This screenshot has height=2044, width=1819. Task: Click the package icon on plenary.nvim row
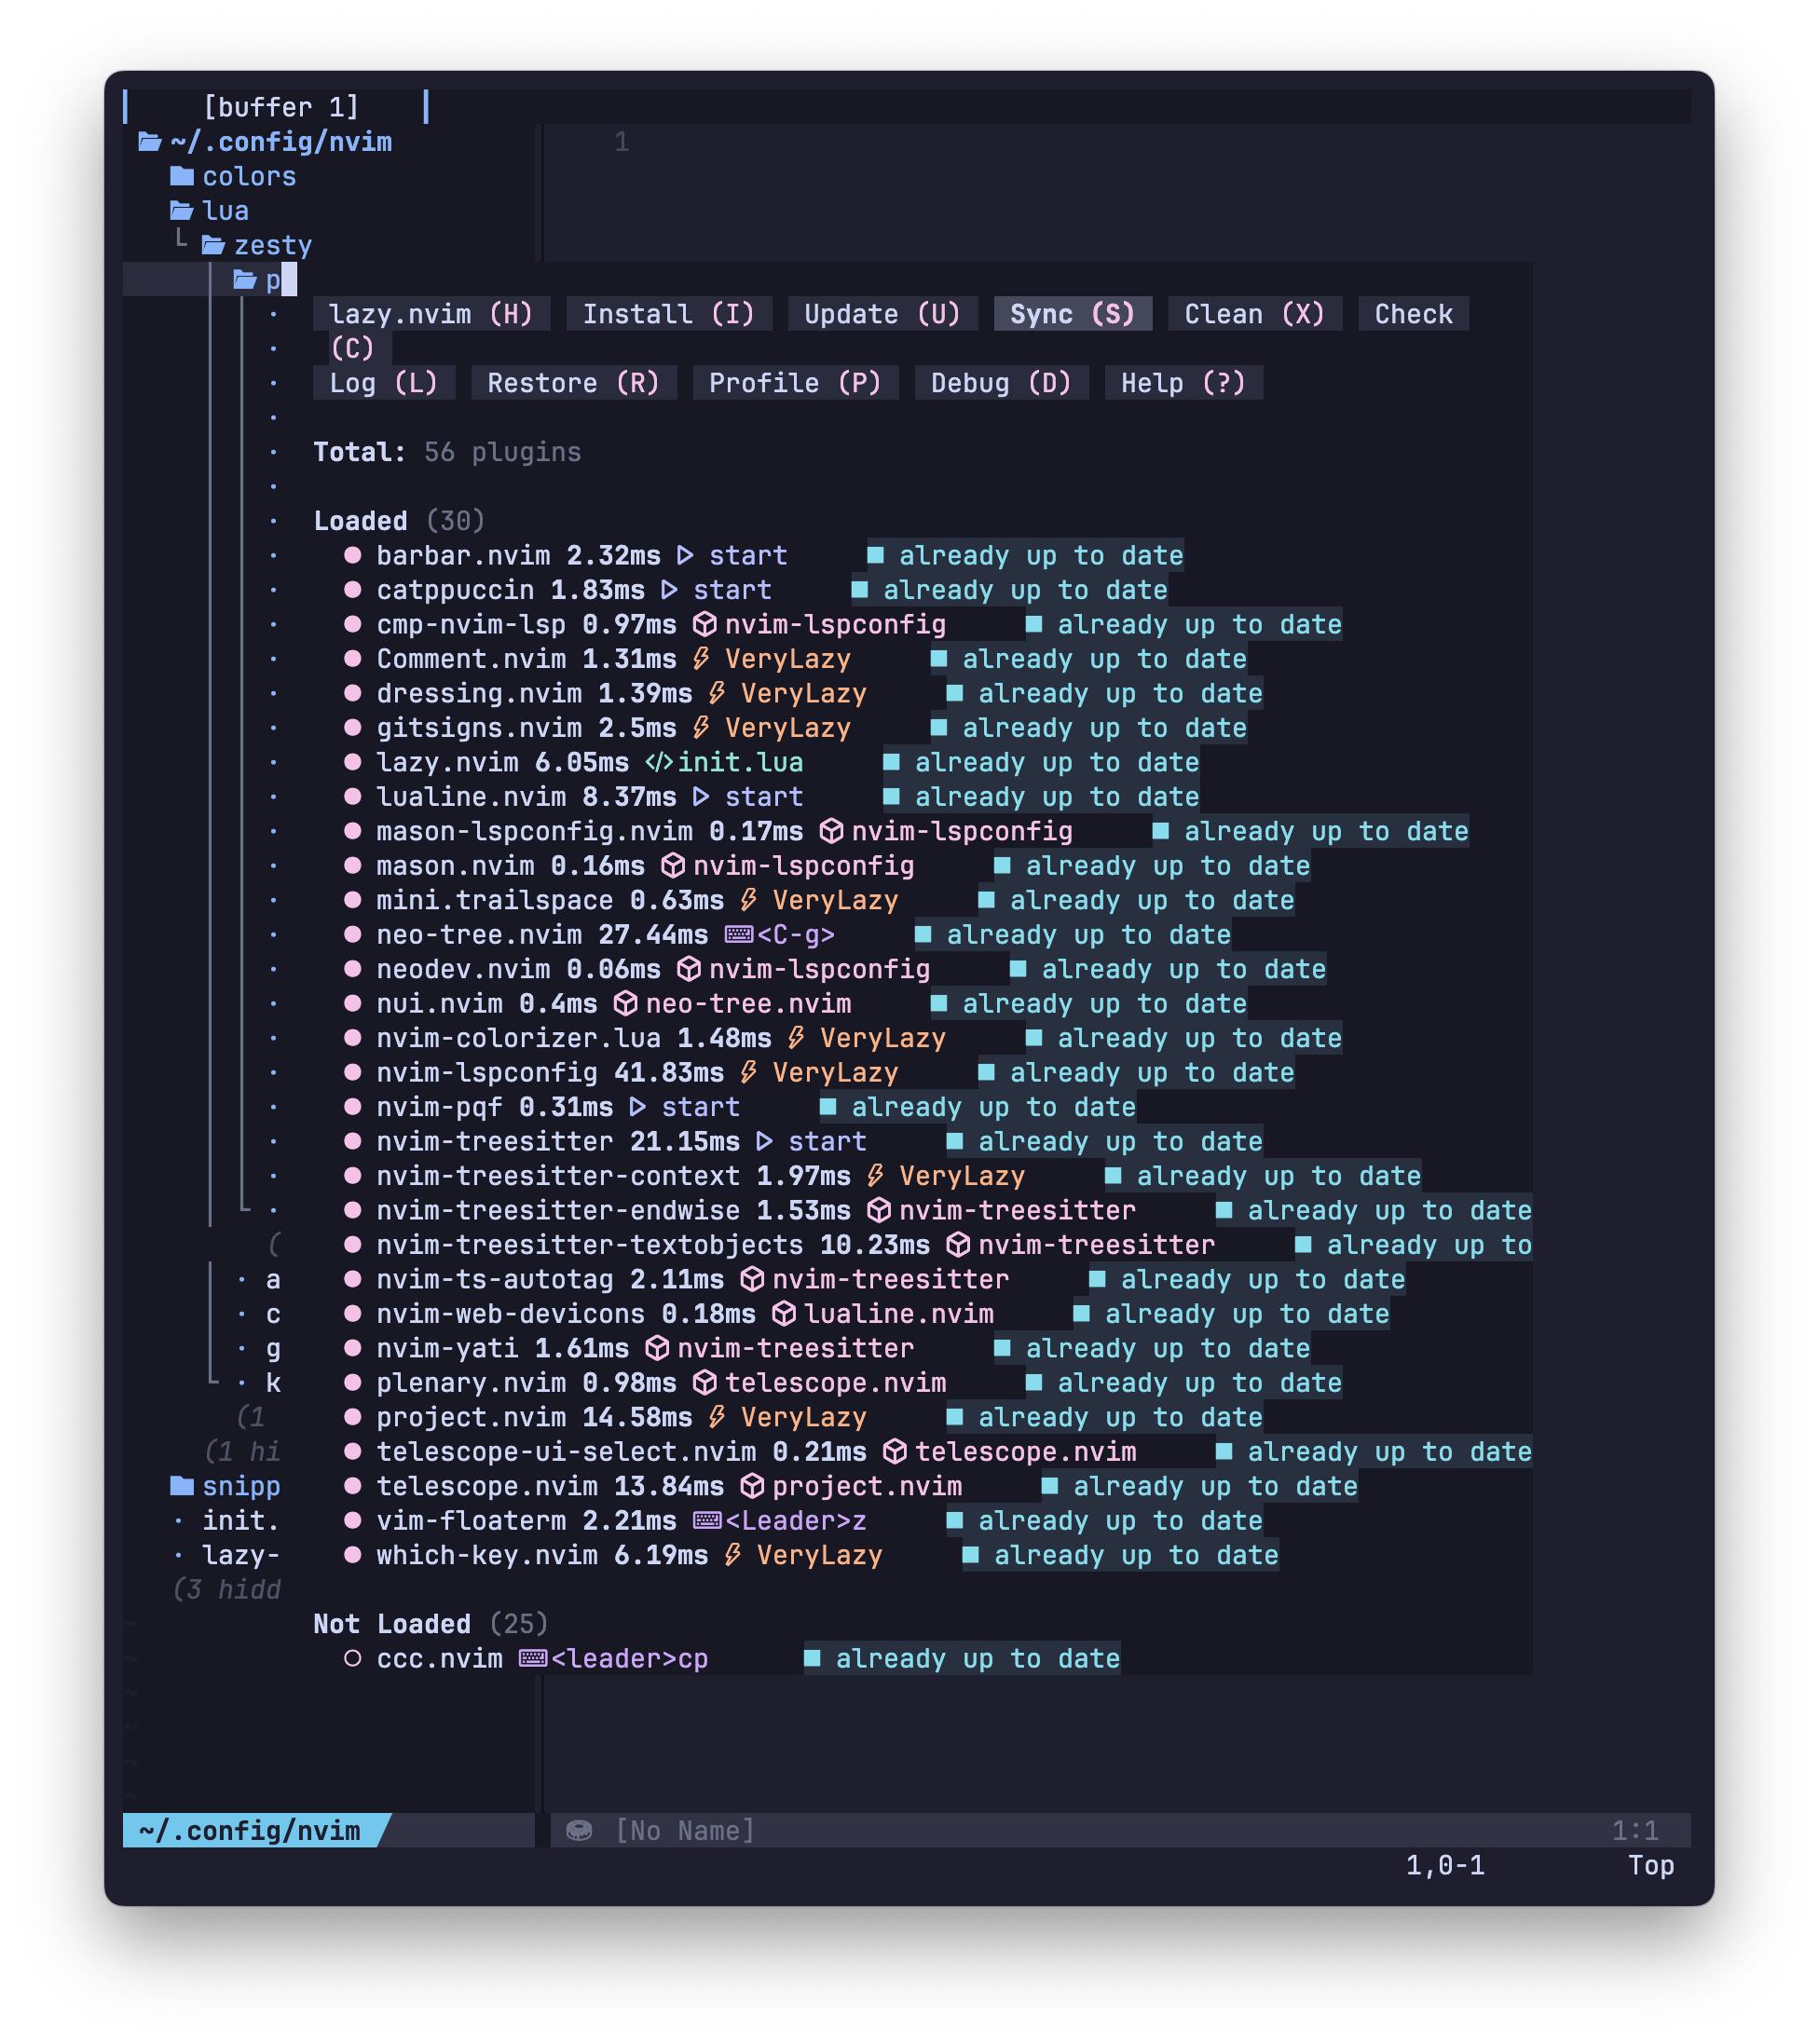[705, 1383]
